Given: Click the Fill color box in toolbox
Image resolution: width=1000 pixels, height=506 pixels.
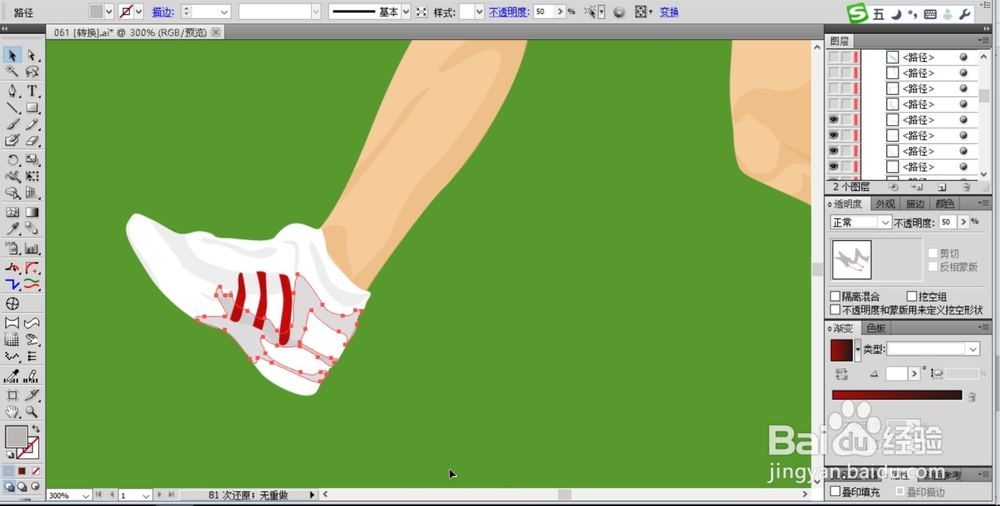Looking at the screenshot, I should [x=16, y=437].
